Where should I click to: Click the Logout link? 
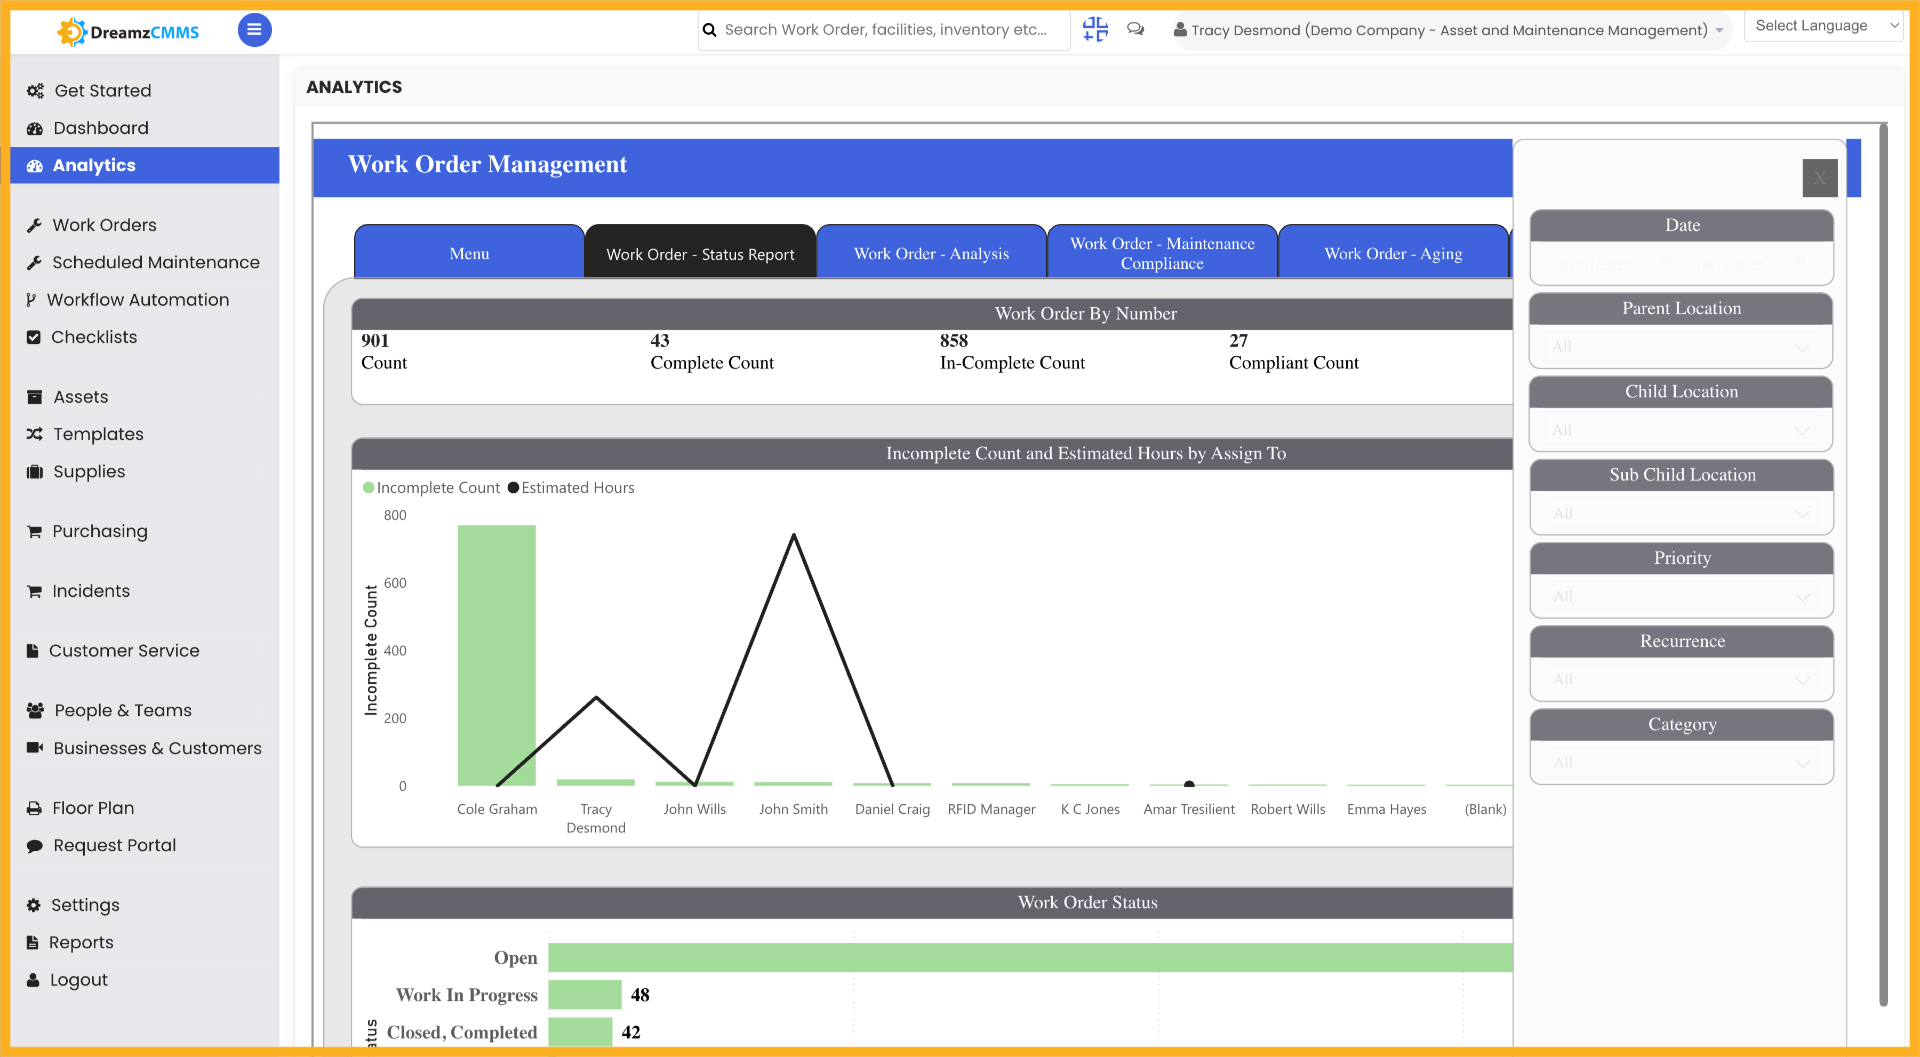[x=79, y=980]
